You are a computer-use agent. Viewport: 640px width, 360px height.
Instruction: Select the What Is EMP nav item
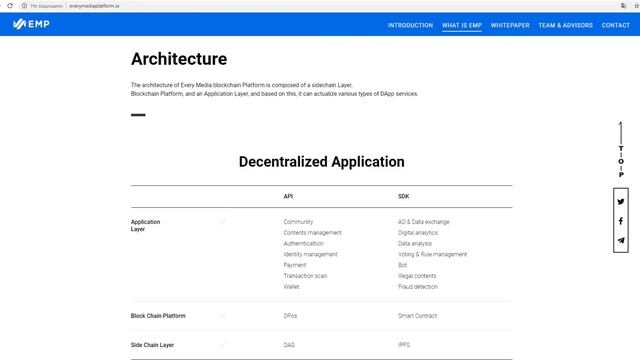(x=462, y=25)
